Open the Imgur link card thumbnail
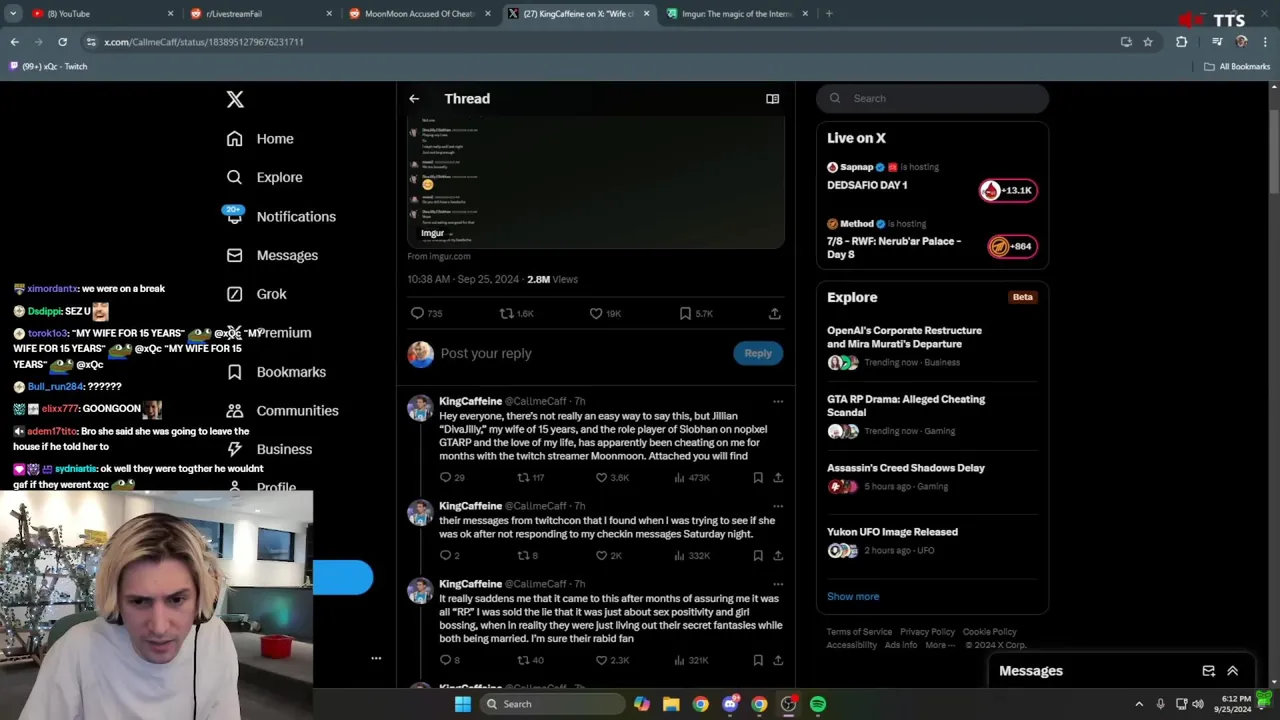This screenshot has width=1280, height=720. click(596, 182)
